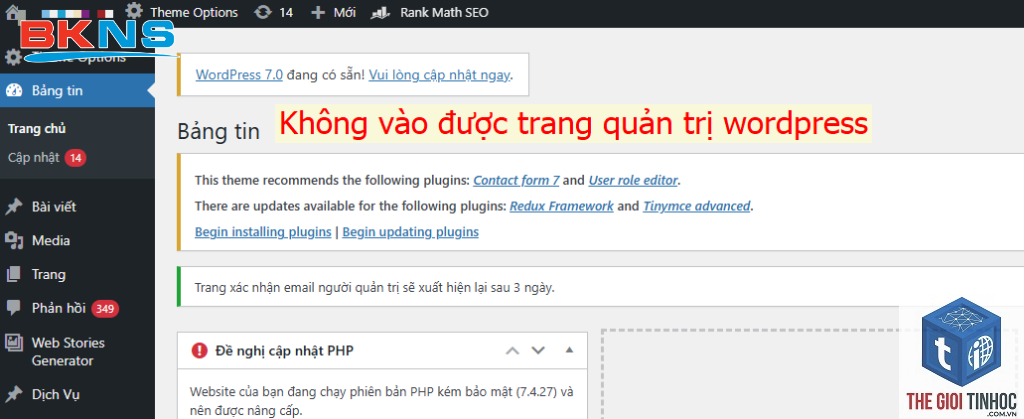Move PHP update widget down with chevron
This screenshot has height=419, width=1024.
point(537,350)
